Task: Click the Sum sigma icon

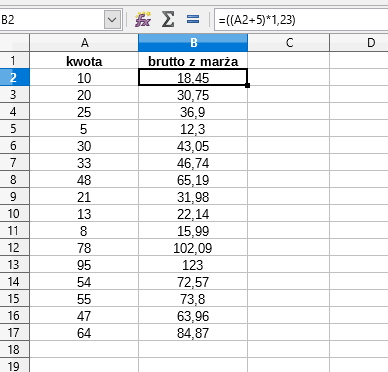Action: coord(168,20)
